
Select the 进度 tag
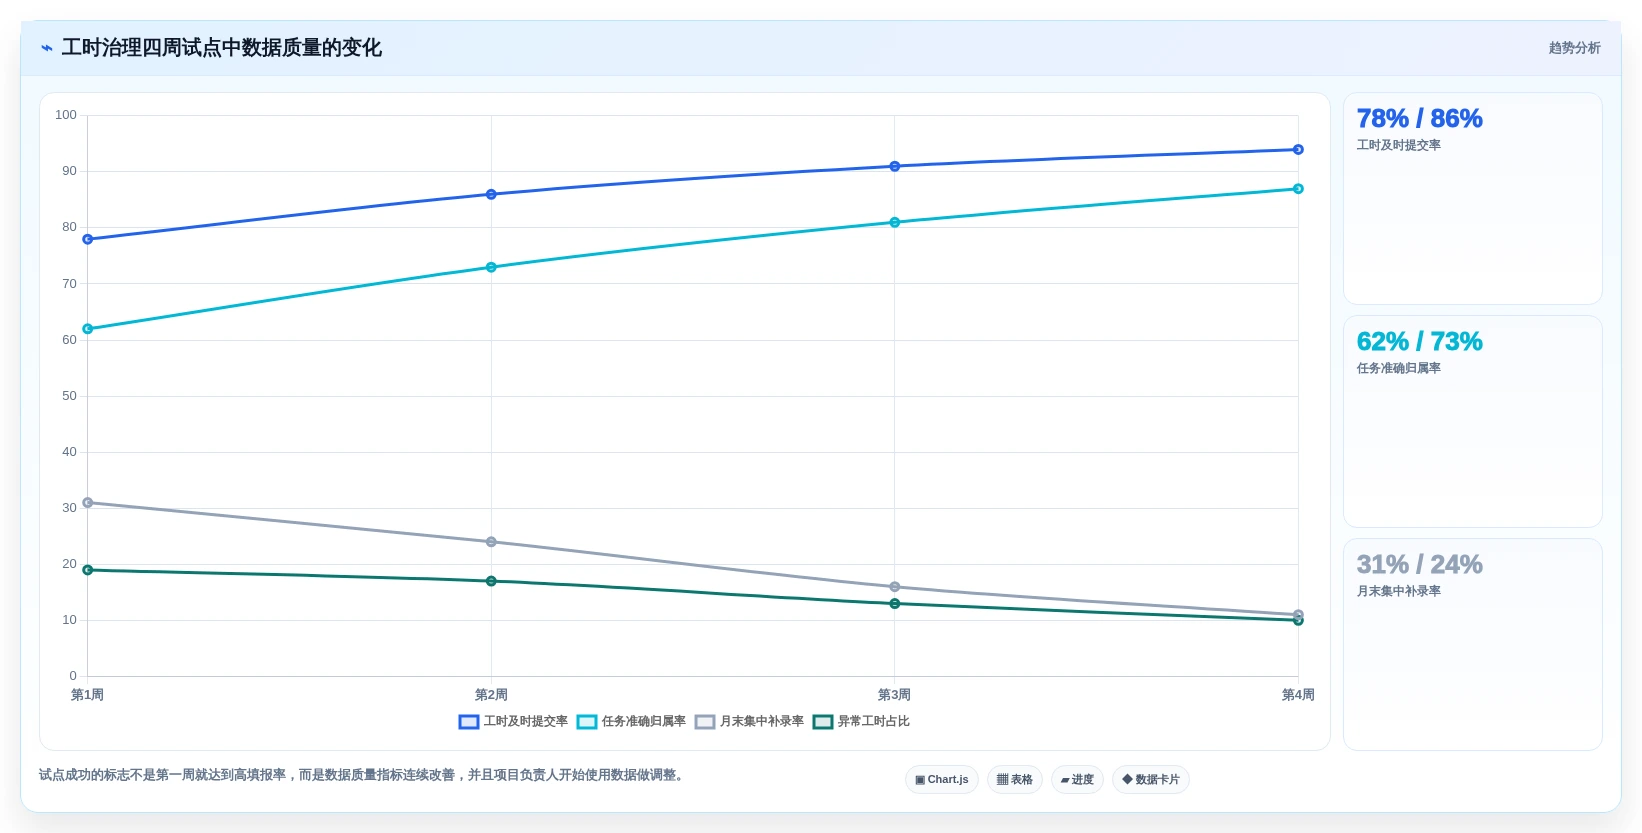point(1077,780)
